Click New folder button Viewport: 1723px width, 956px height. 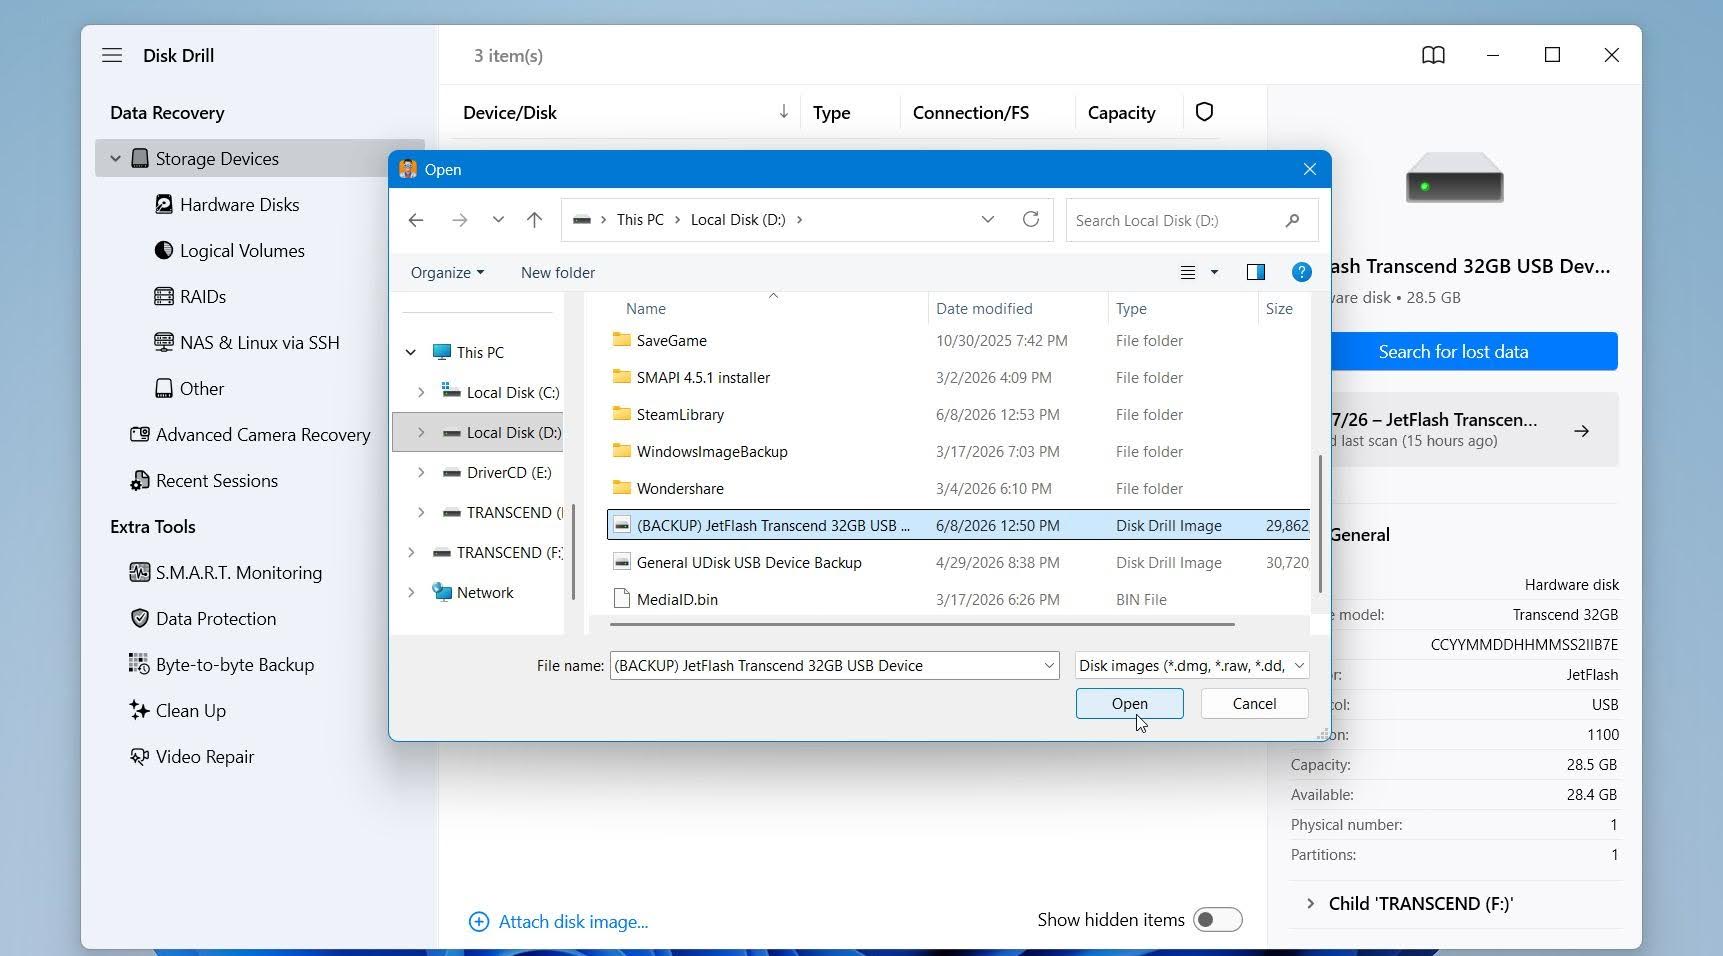(x=557, y=272)
